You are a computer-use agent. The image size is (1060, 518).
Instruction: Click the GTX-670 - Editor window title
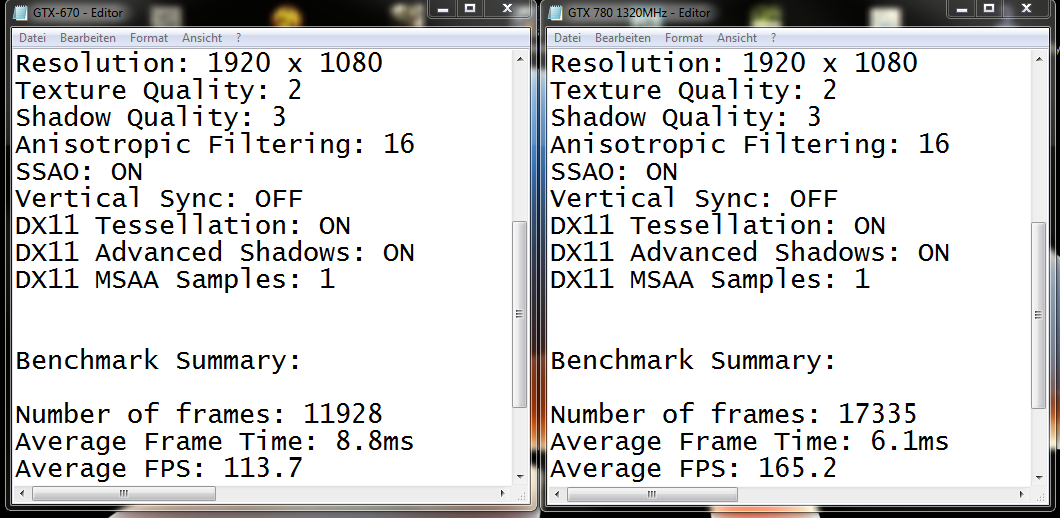tap(78, 12)
